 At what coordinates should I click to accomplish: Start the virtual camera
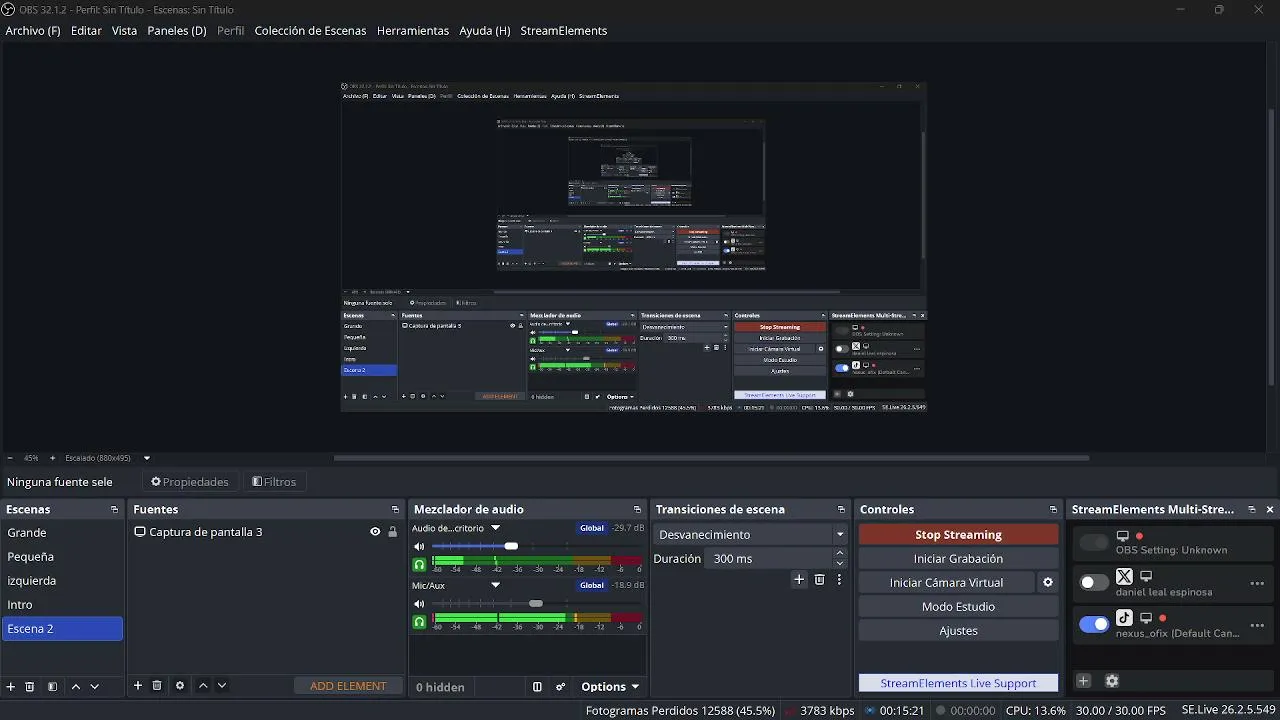pos(947,583)
